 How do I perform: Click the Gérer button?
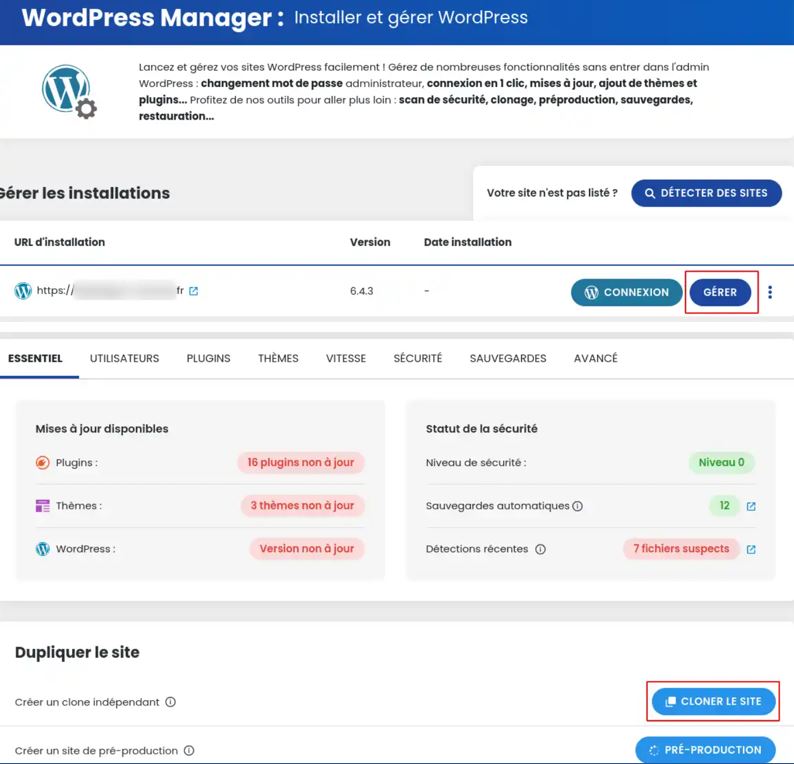(720, 292)
